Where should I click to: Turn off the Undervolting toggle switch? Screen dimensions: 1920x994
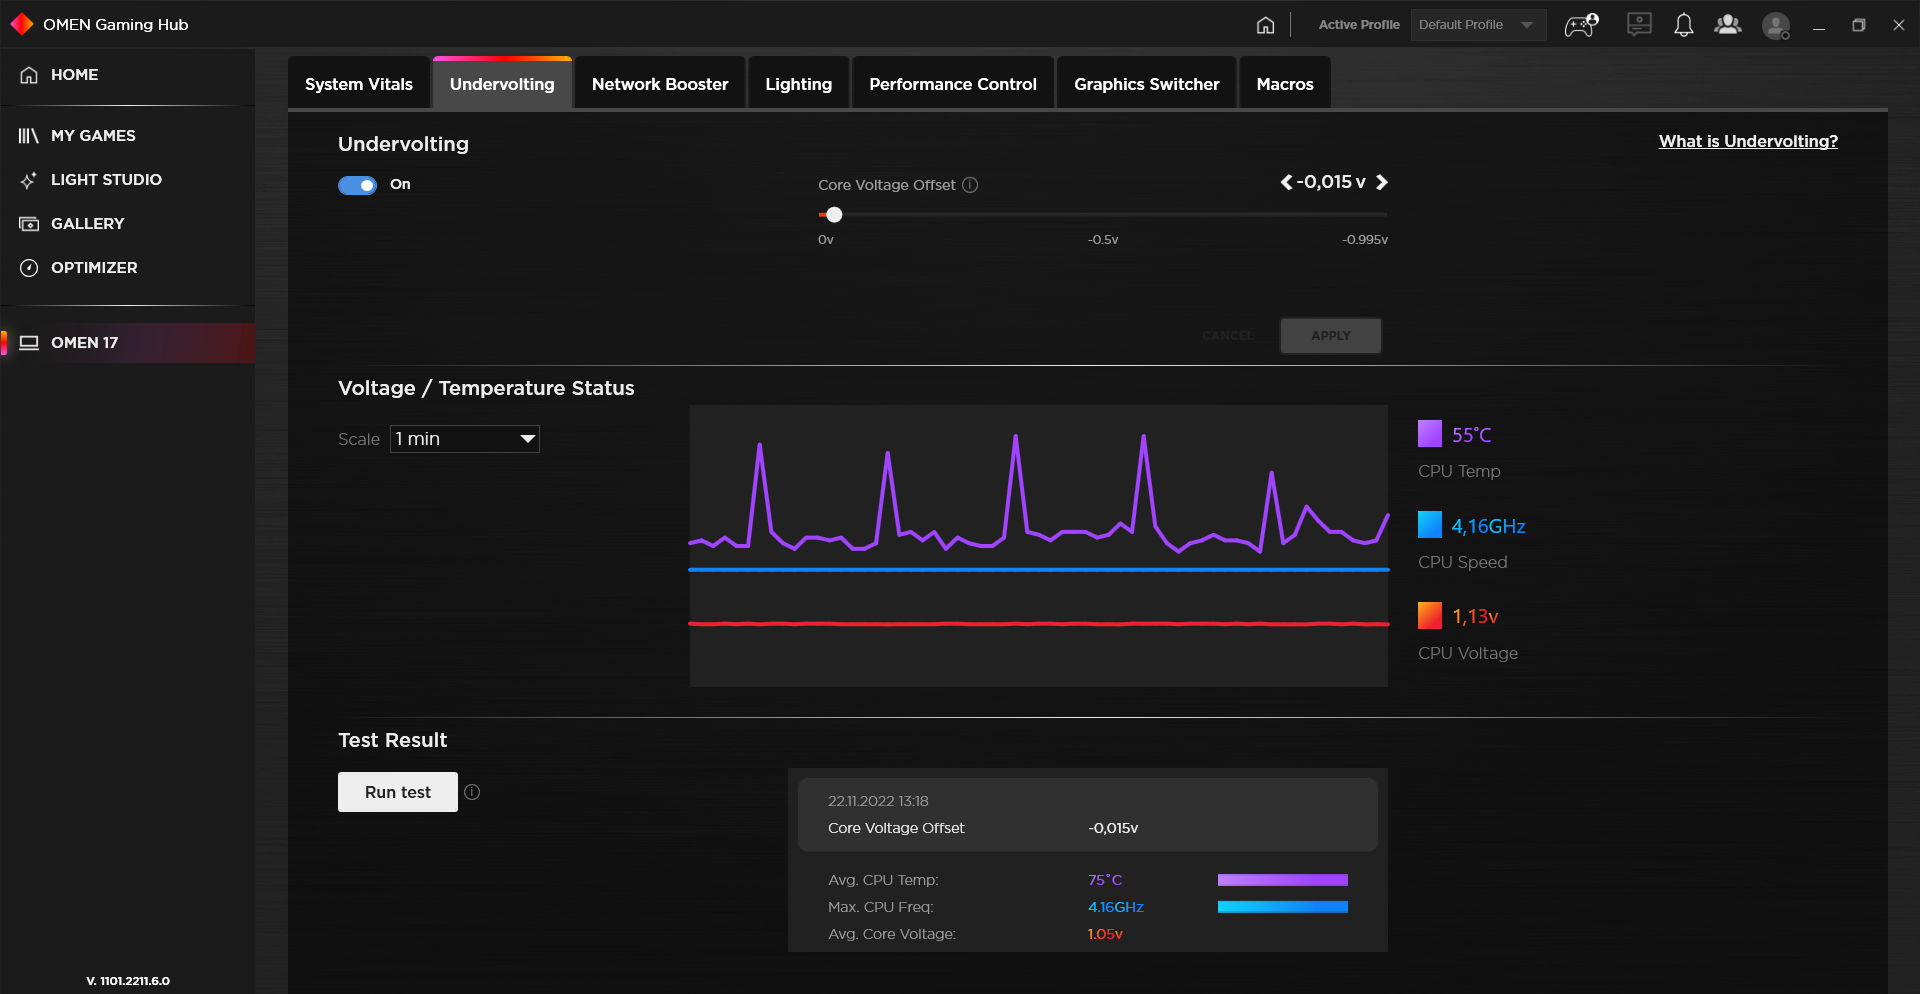357,185
